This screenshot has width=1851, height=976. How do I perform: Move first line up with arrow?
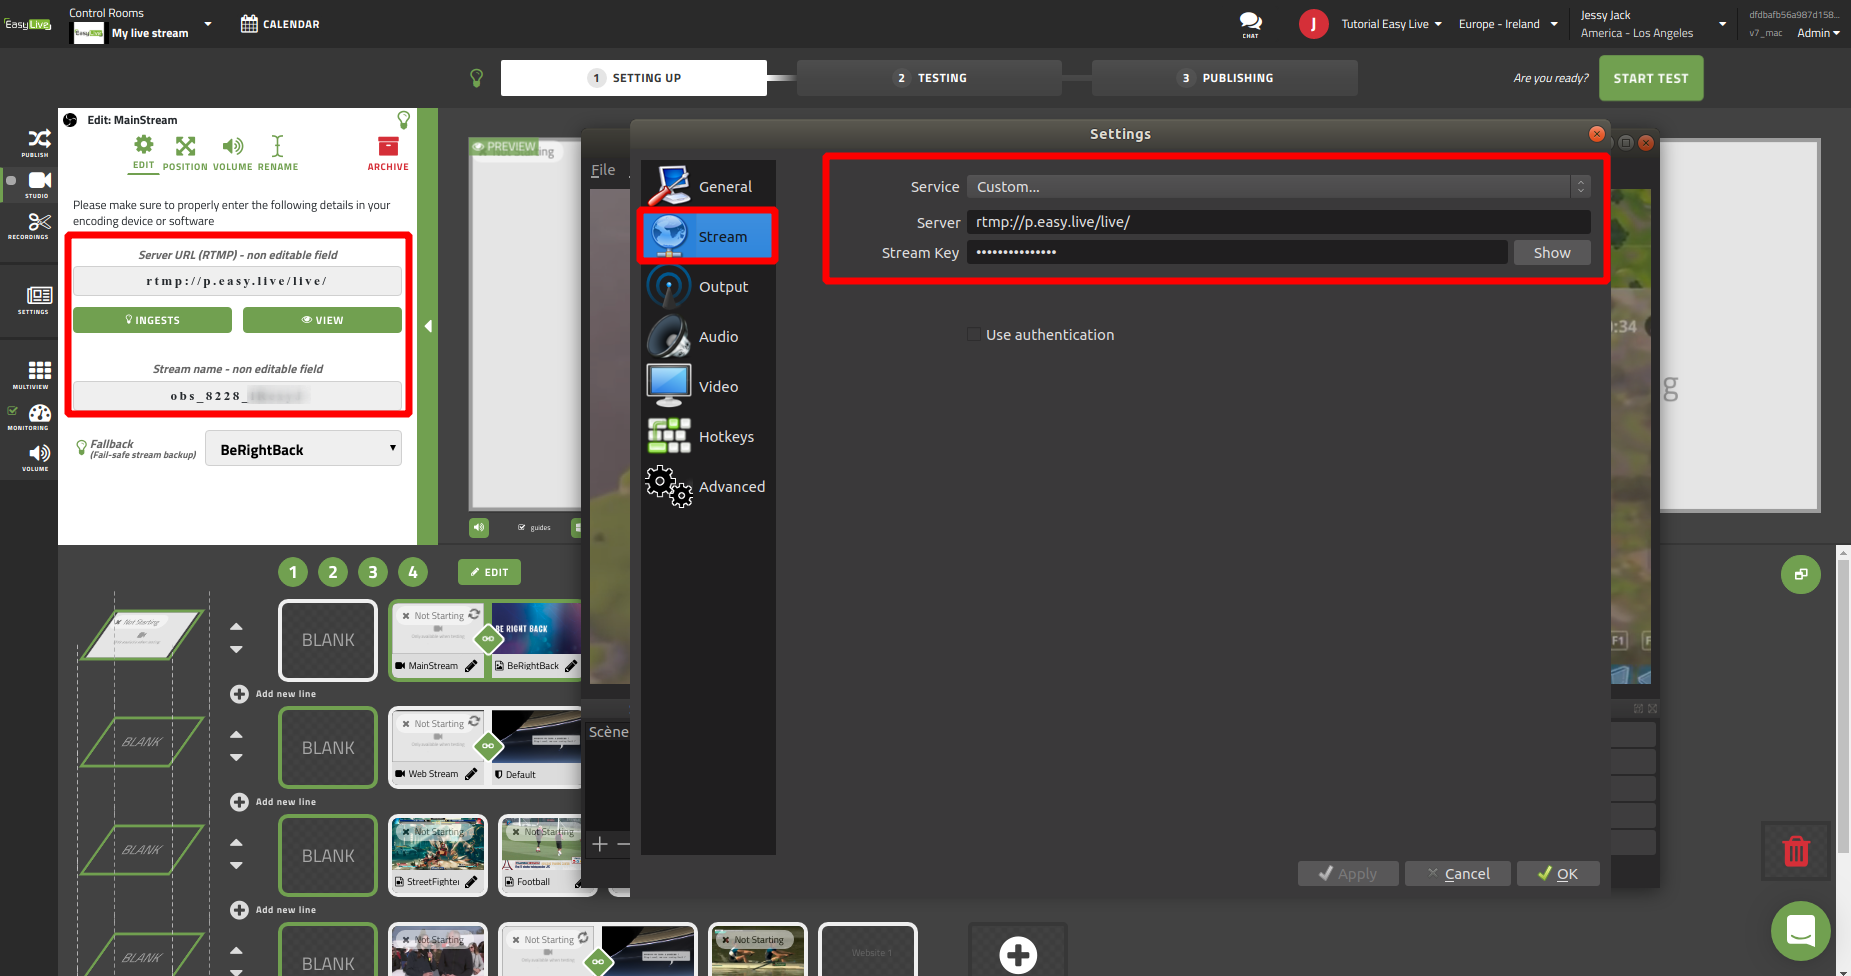pyautogui.click(x=236, y=627)
